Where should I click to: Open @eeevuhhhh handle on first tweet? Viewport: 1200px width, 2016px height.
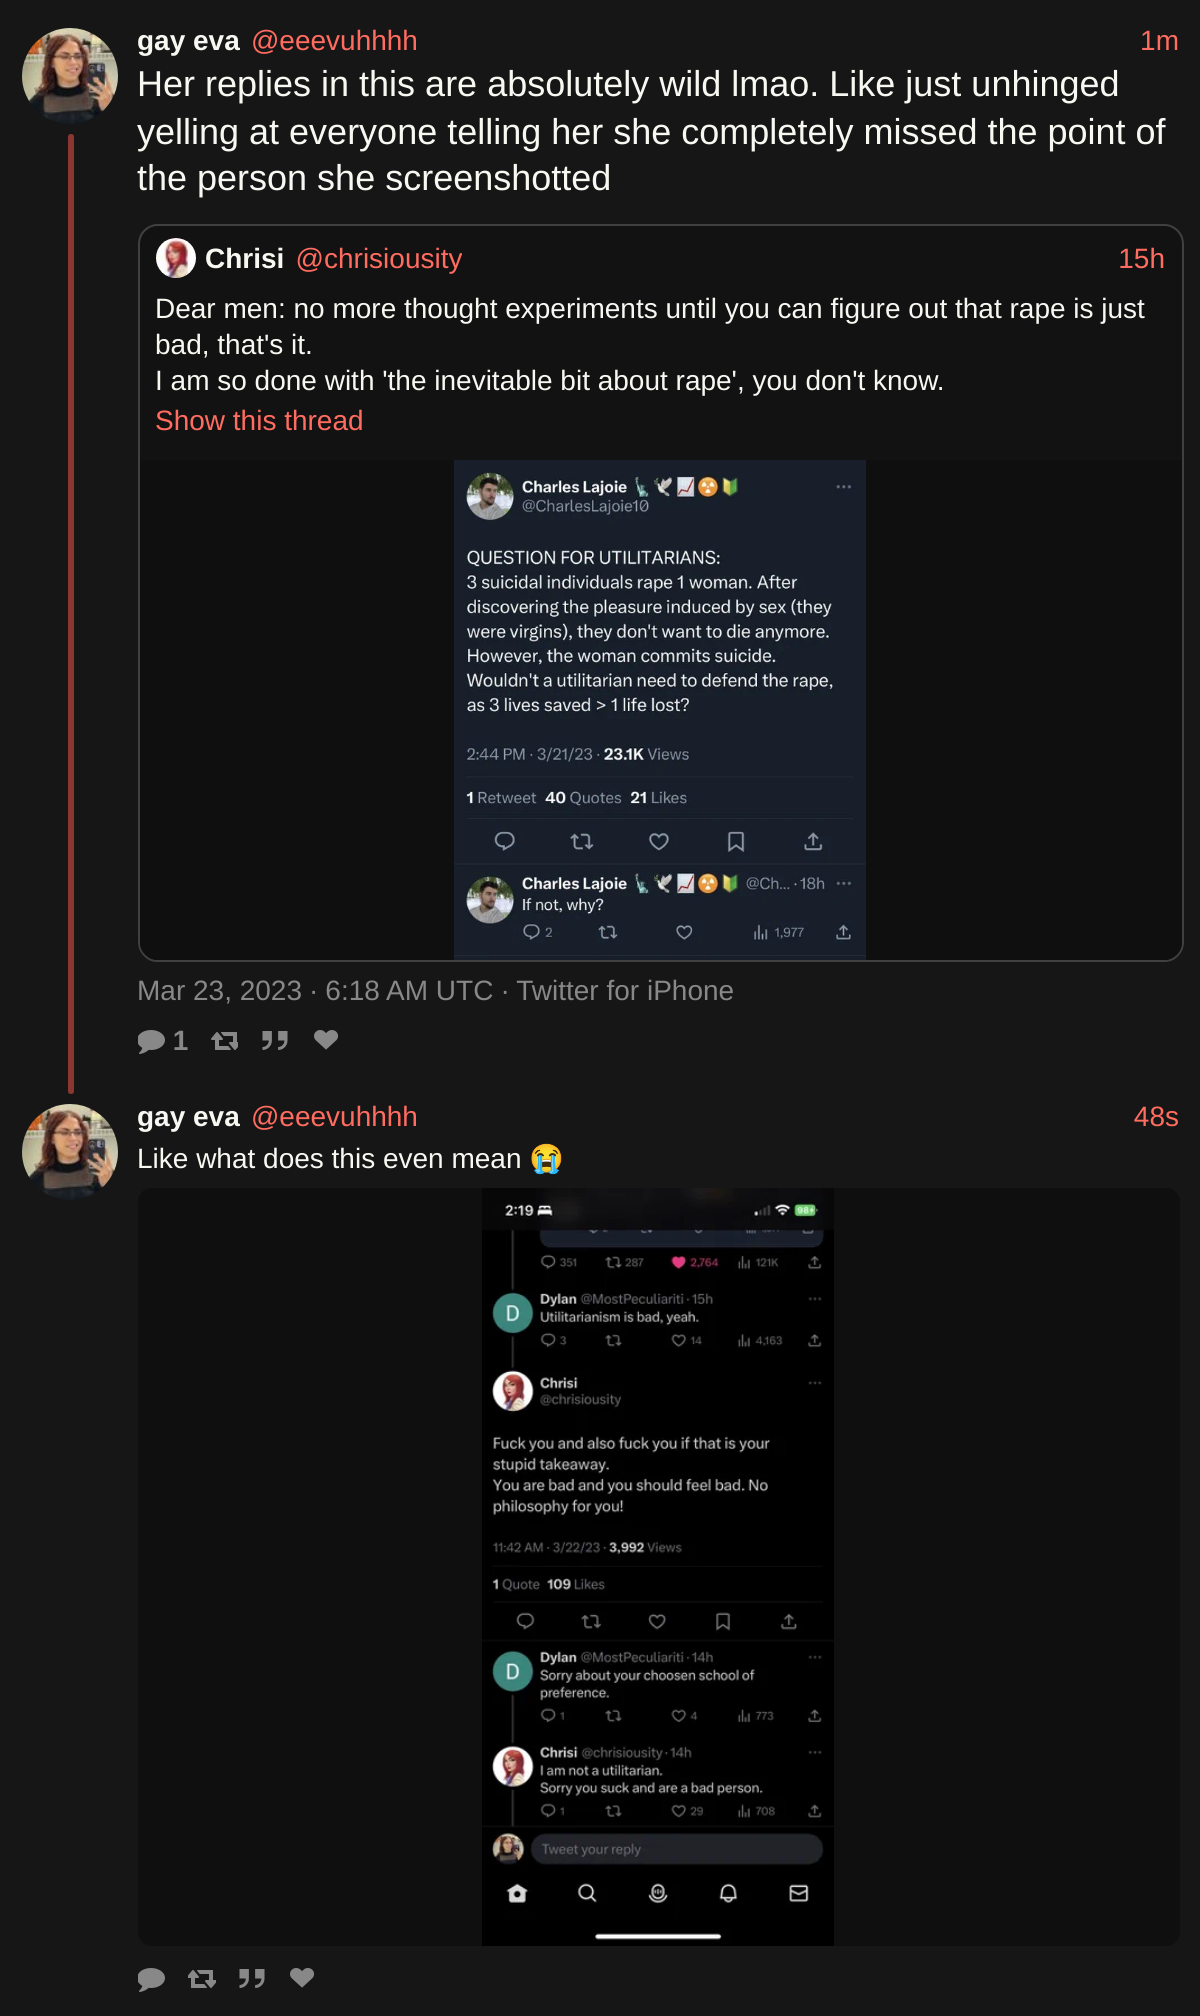coord(334,41)
